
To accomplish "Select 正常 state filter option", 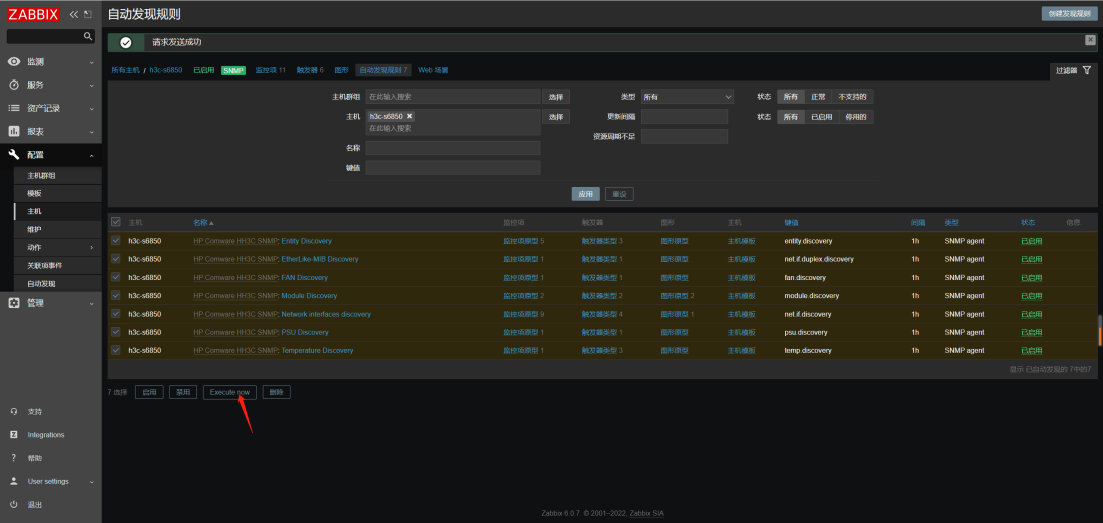I will point(818,97).
